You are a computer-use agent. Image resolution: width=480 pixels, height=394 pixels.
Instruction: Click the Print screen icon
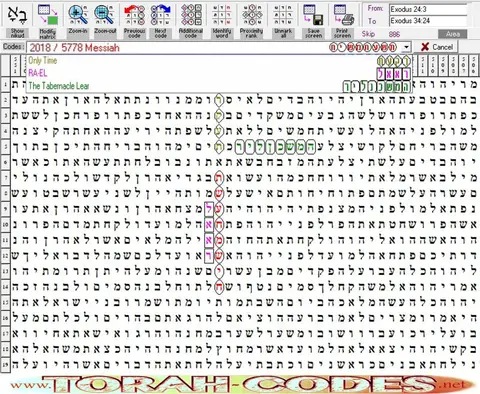343,15
